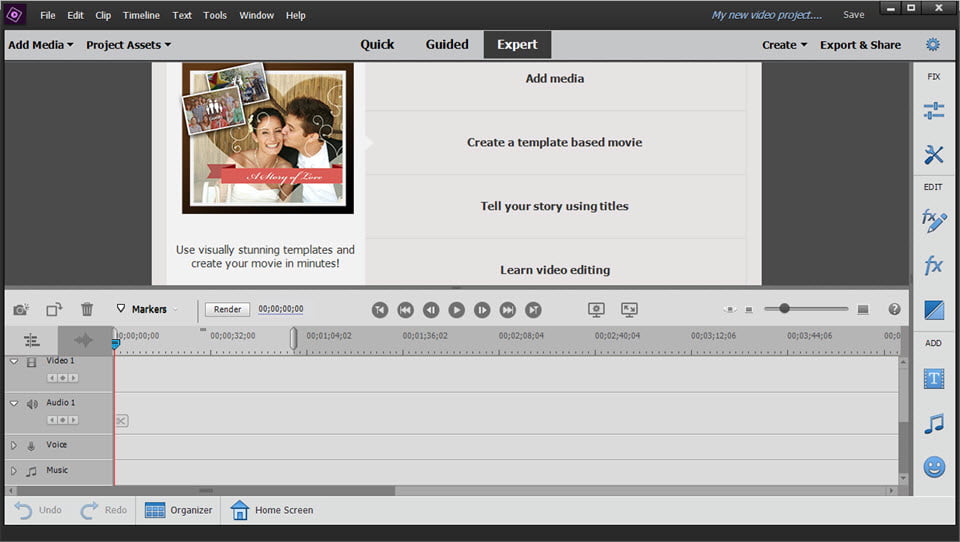This screenshot has width=960, height=542.
Task: Open the Markers dropdown
Action: click(147, 309)
